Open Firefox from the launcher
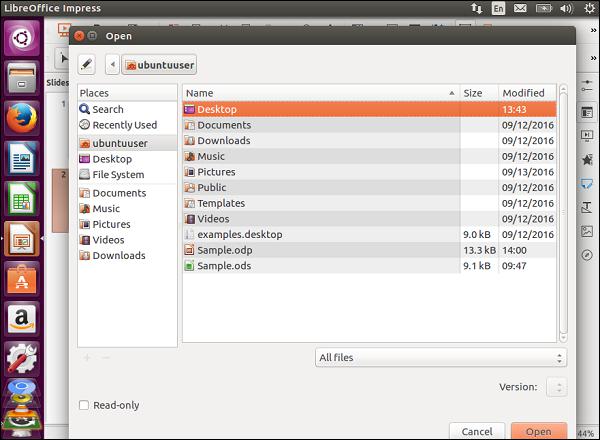 point(21,117)
